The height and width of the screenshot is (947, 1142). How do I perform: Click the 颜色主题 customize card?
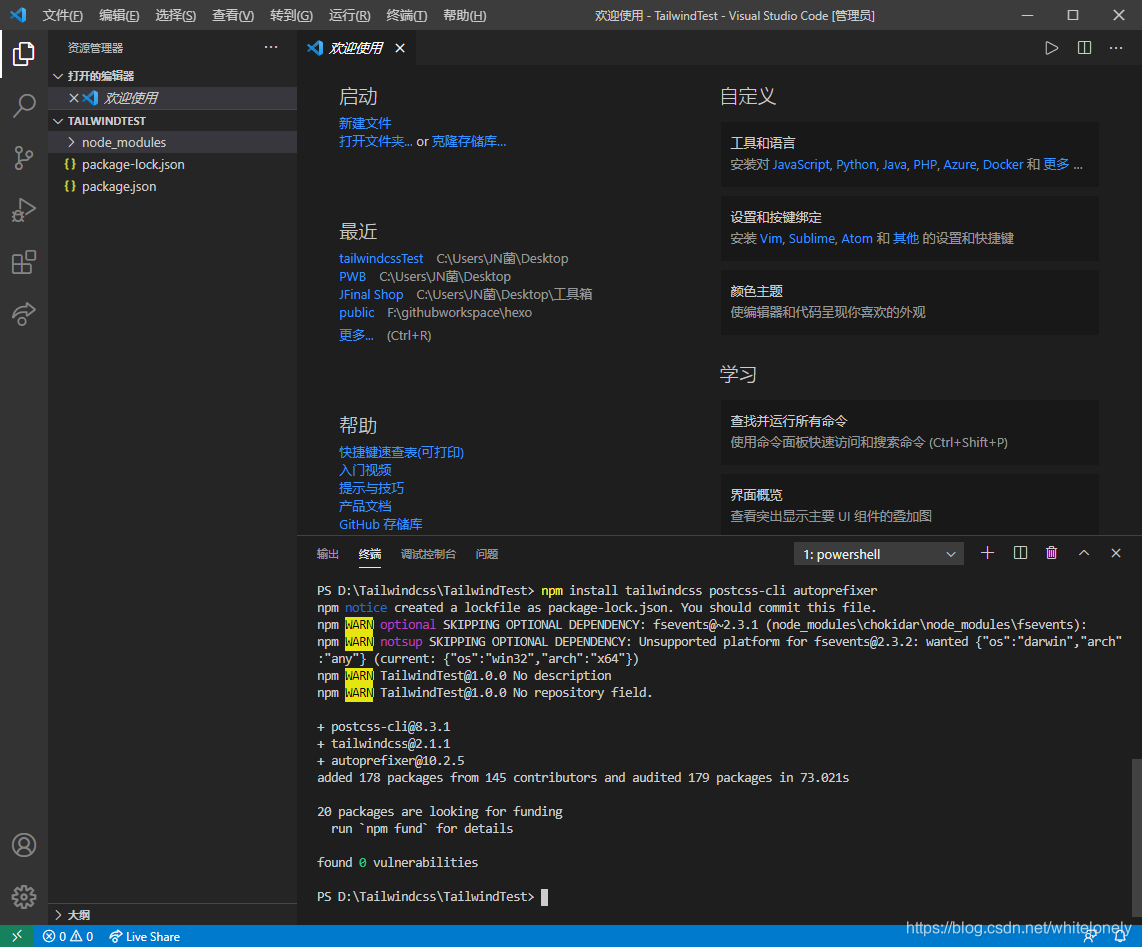point(910,302)
